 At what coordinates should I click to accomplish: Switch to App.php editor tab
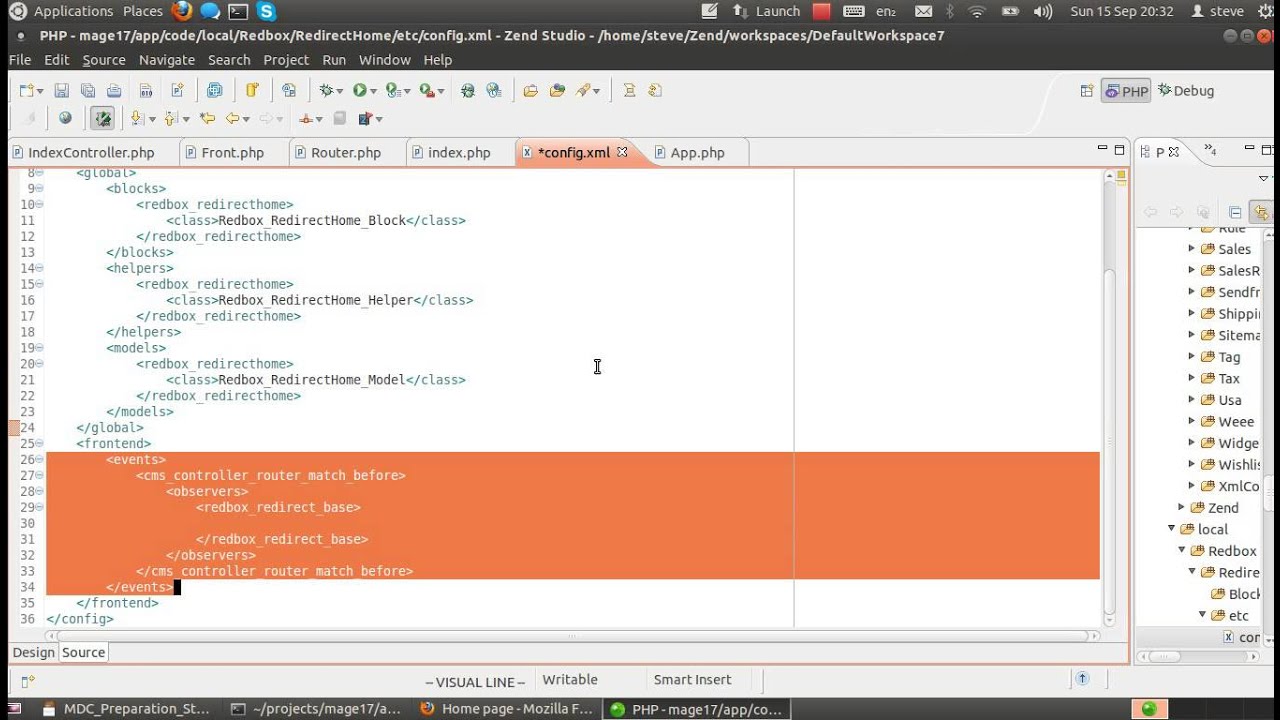(697, 153)
